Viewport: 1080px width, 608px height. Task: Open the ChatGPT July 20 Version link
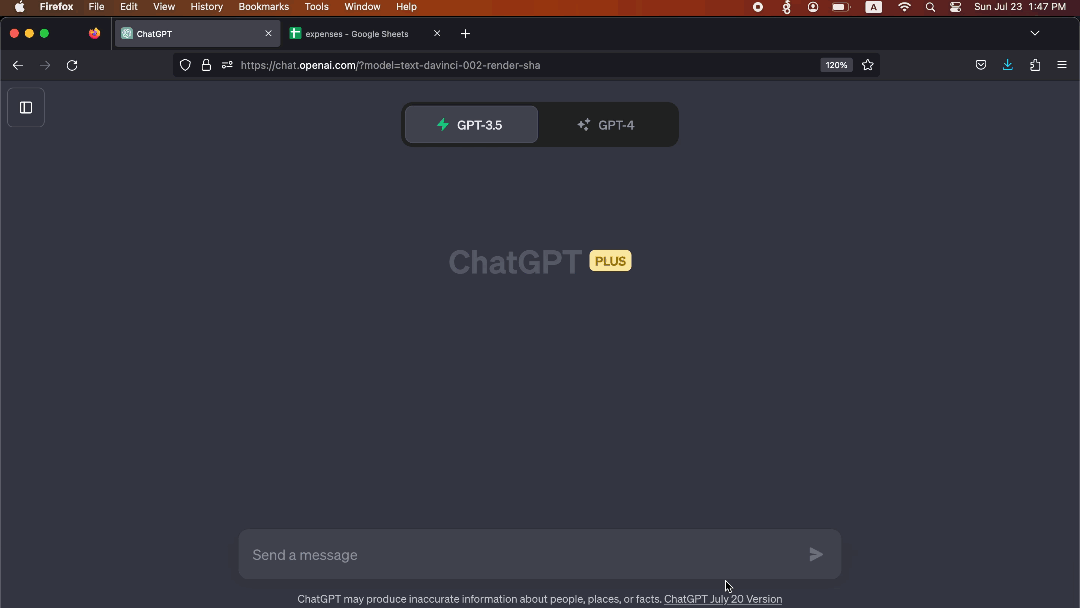pos(723,599)
